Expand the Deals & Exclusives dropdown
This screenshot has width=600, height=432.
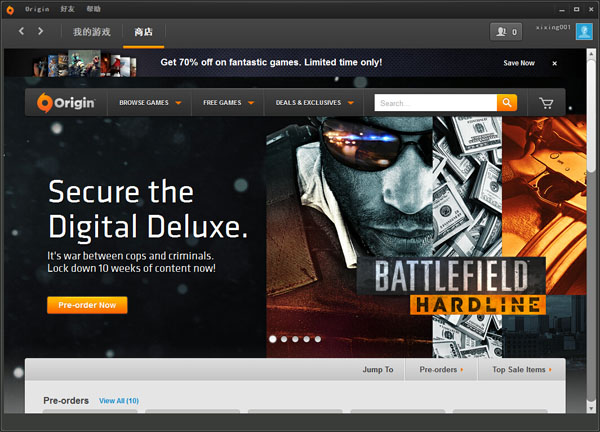tap(315, 103)
